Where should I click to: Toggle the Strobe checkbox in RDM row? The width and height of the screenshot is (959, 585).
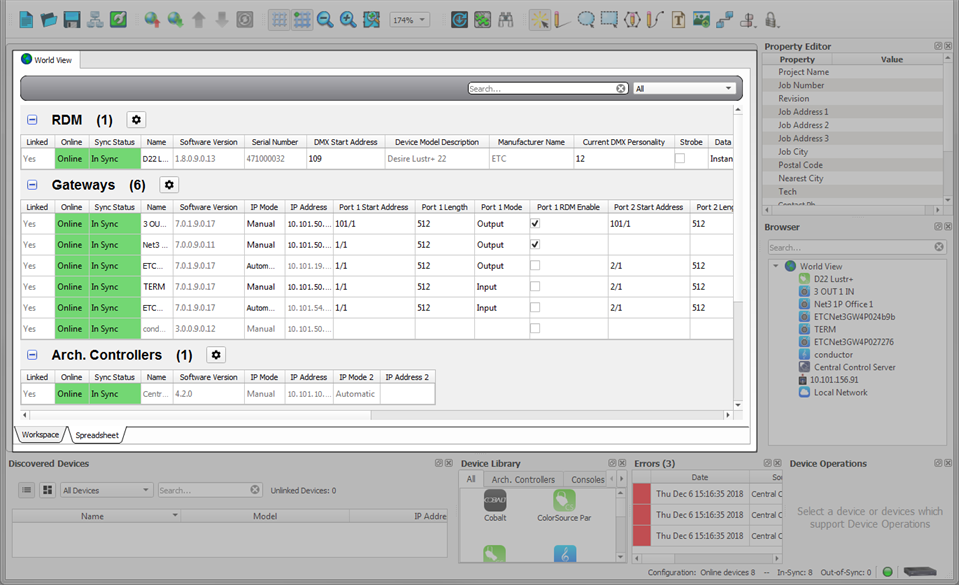(680, 158)
